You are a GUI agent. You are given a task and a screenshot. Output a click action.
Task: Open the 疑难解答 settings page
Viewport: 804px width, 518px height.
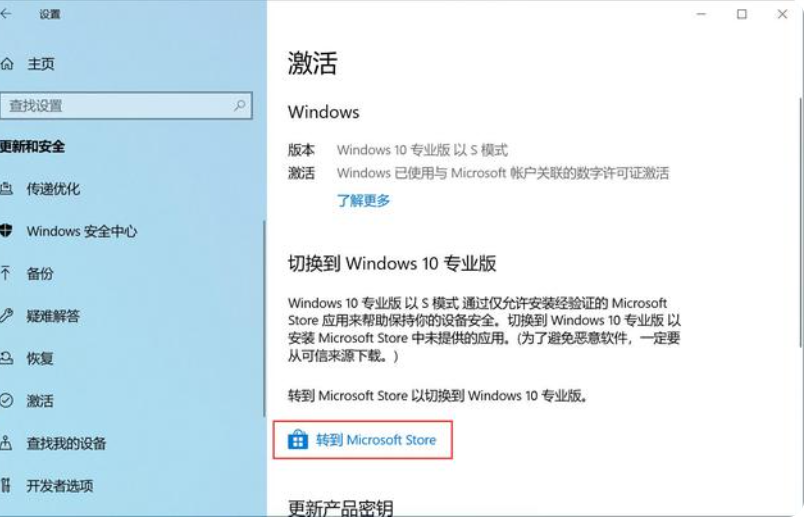click(53, 316)
